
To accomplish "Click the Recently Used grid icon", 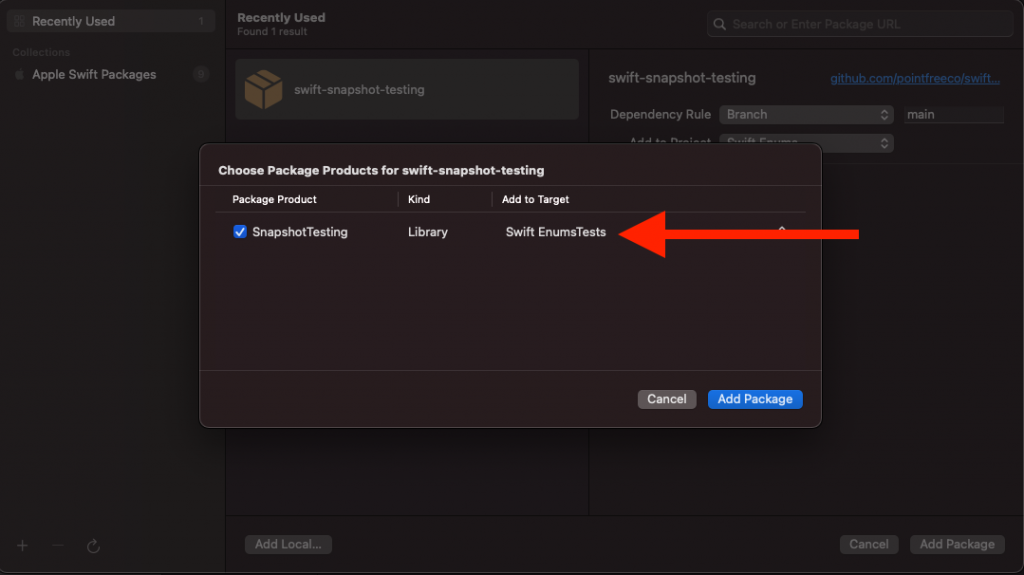I will click(20, 22).
